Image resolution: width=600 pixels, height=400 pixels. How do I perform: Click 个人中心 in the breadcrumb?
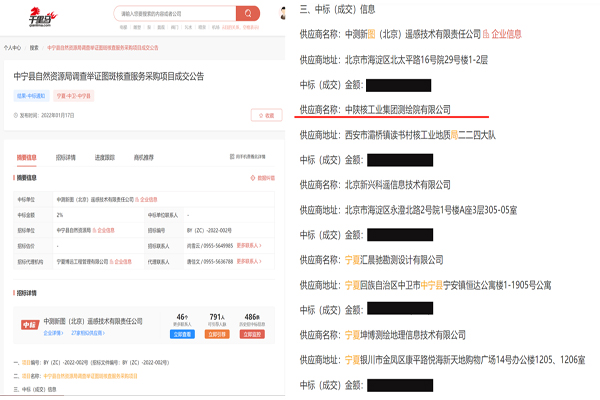12,47
